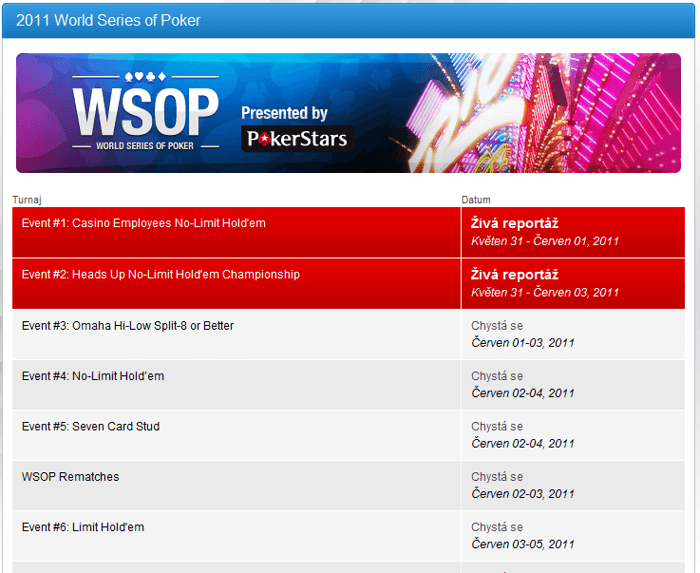Open Event #1: Casino Employees No-Limit Hold'em

point(143,223)
